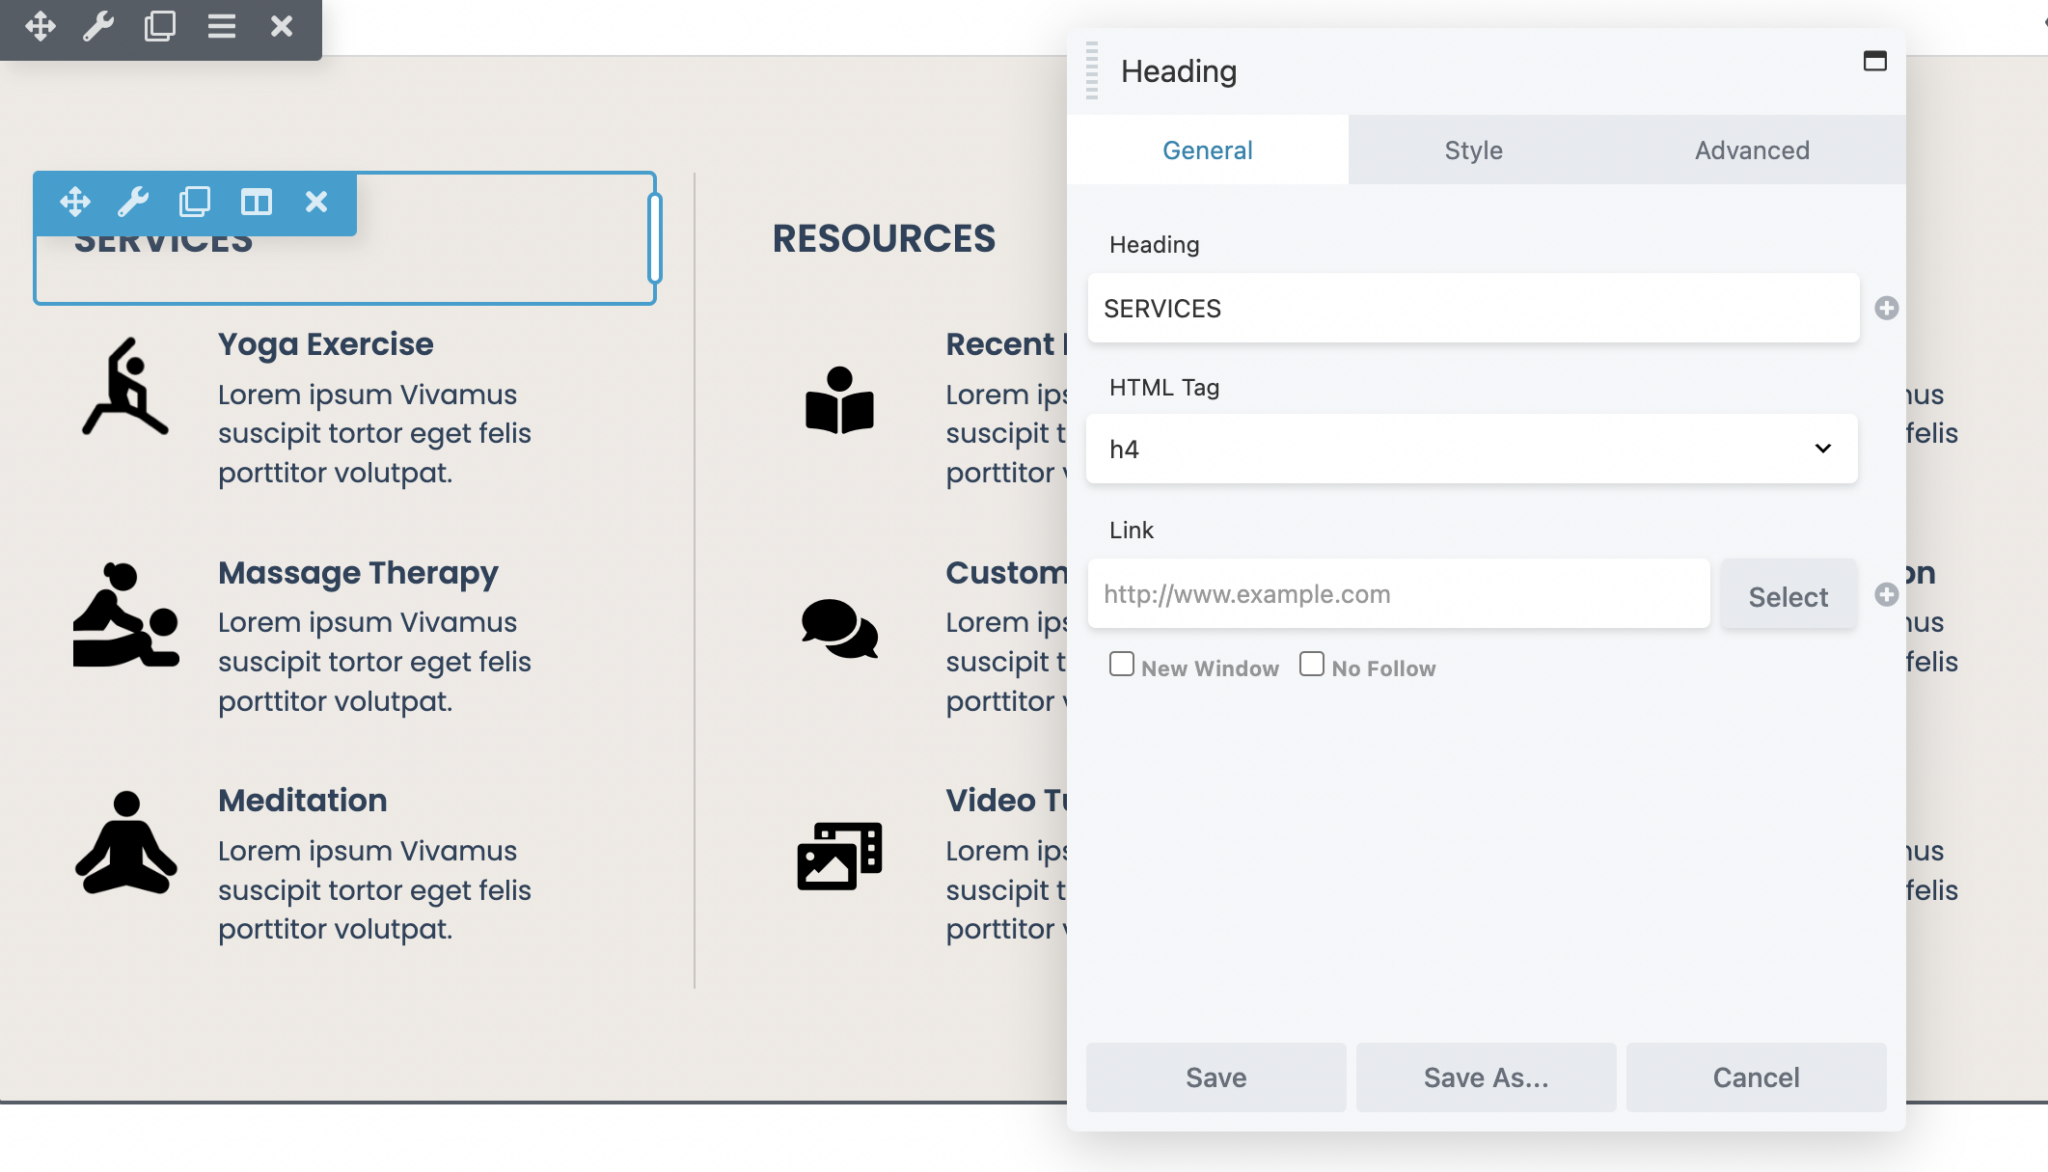Switch to the Style tab
2048x1172 pixels.
[x=1472, y=150]
